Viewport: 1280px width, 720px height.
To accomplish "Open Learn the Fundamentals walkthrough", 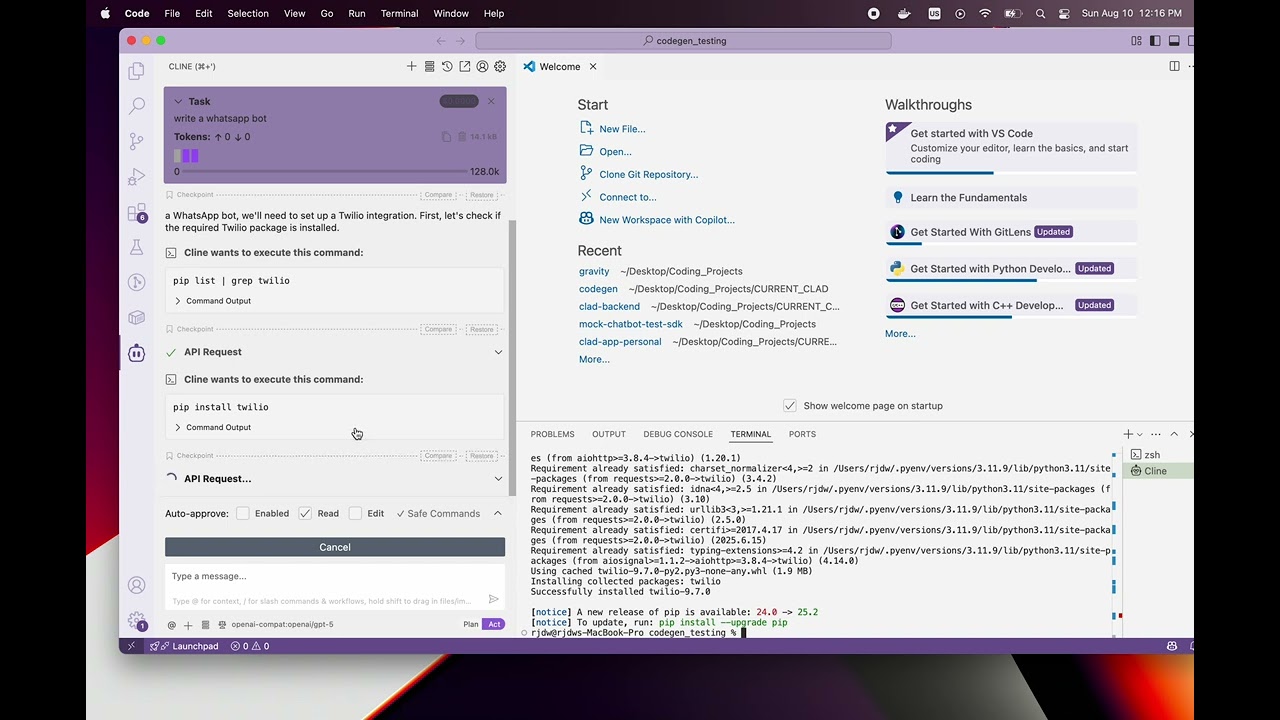I will (x=1011, y=197).
